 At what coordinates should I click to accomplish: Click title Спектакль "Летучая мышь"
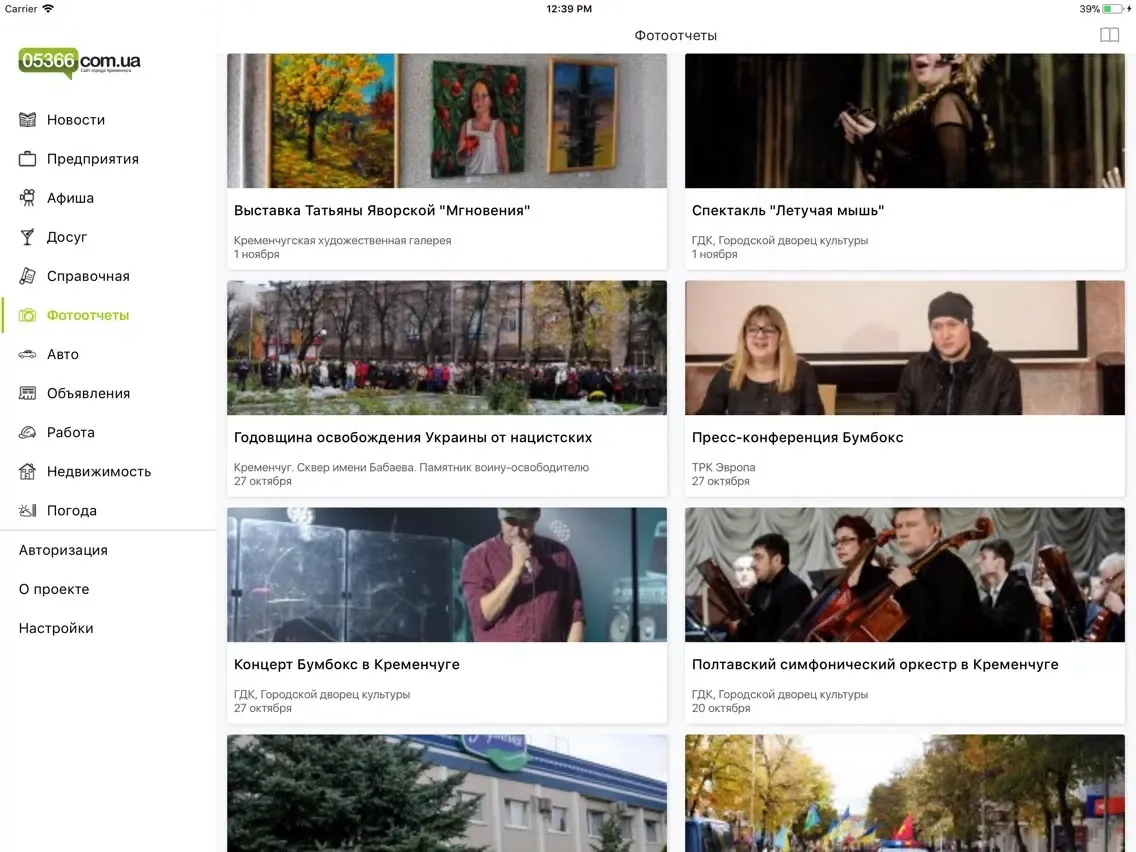coord(788,211)
